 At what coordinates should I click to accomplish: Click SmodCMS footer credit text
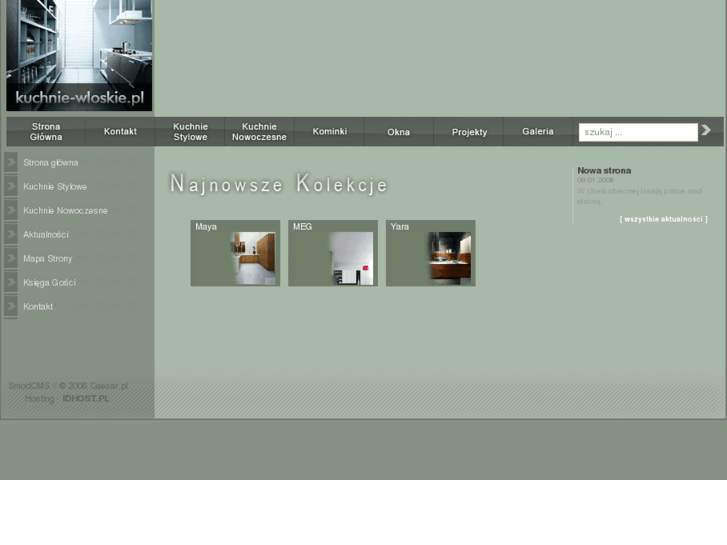point(29,386)
